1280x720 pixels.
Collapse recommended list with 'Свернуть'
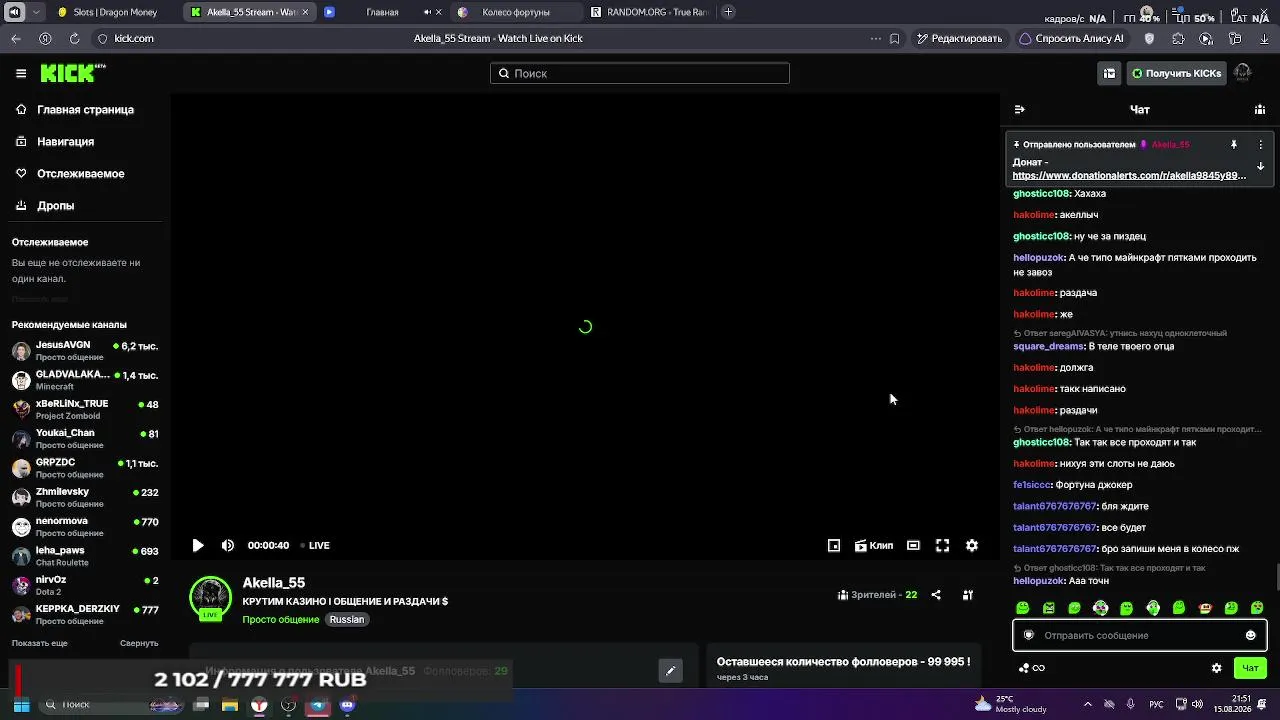click(x=139, y=643)
